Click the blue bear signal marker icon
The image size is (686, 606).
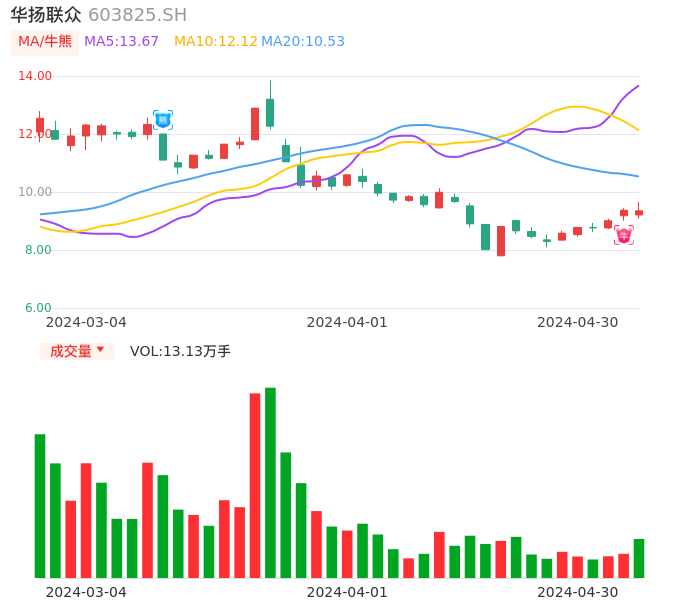coord(163,120)
